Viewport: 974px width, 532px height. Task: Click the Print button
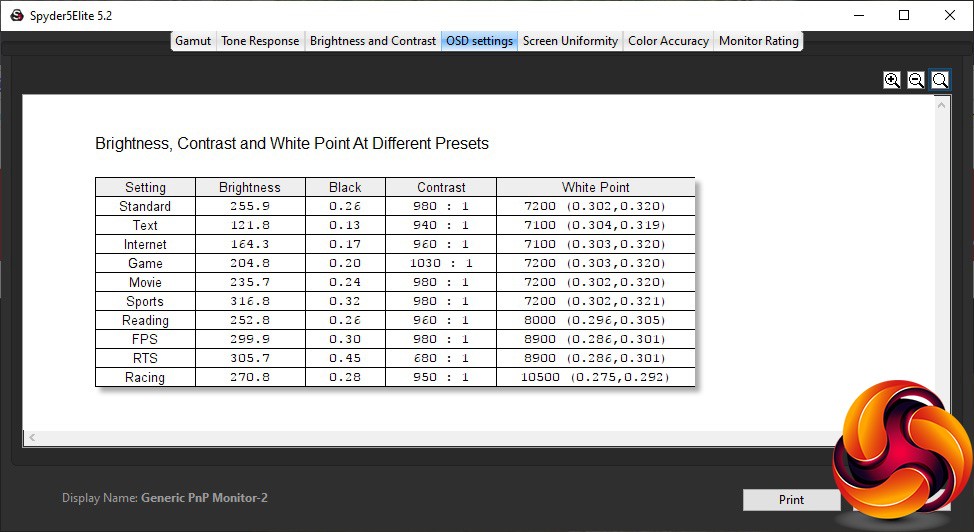(x=791, y=500)
